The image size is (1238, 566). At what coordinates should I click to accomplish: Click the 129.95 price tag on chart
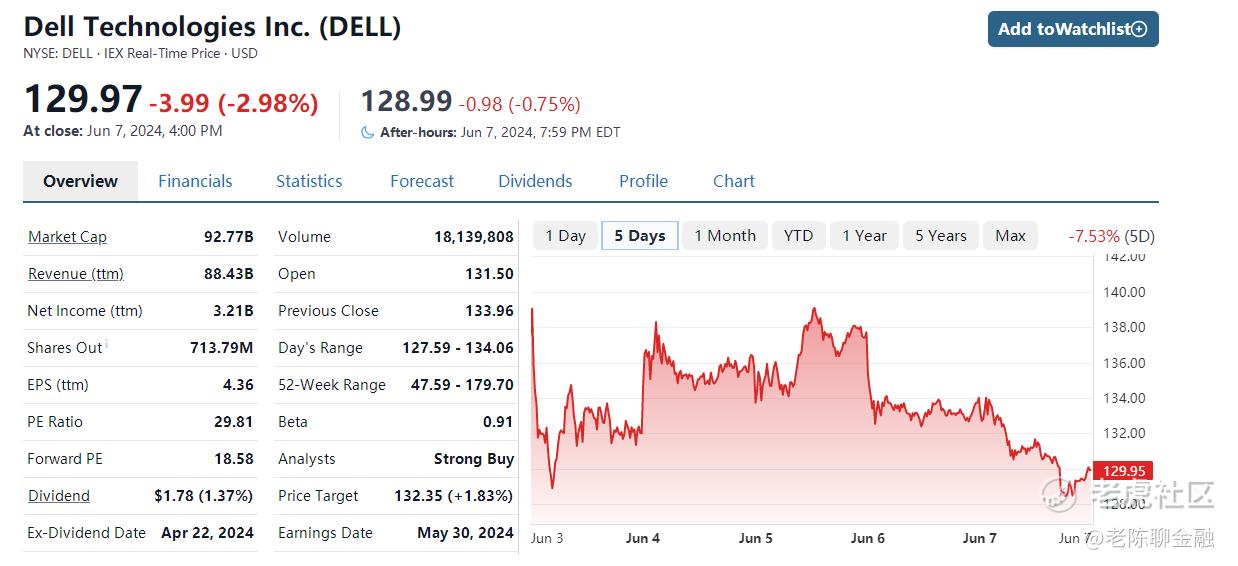click(1124, 470)
